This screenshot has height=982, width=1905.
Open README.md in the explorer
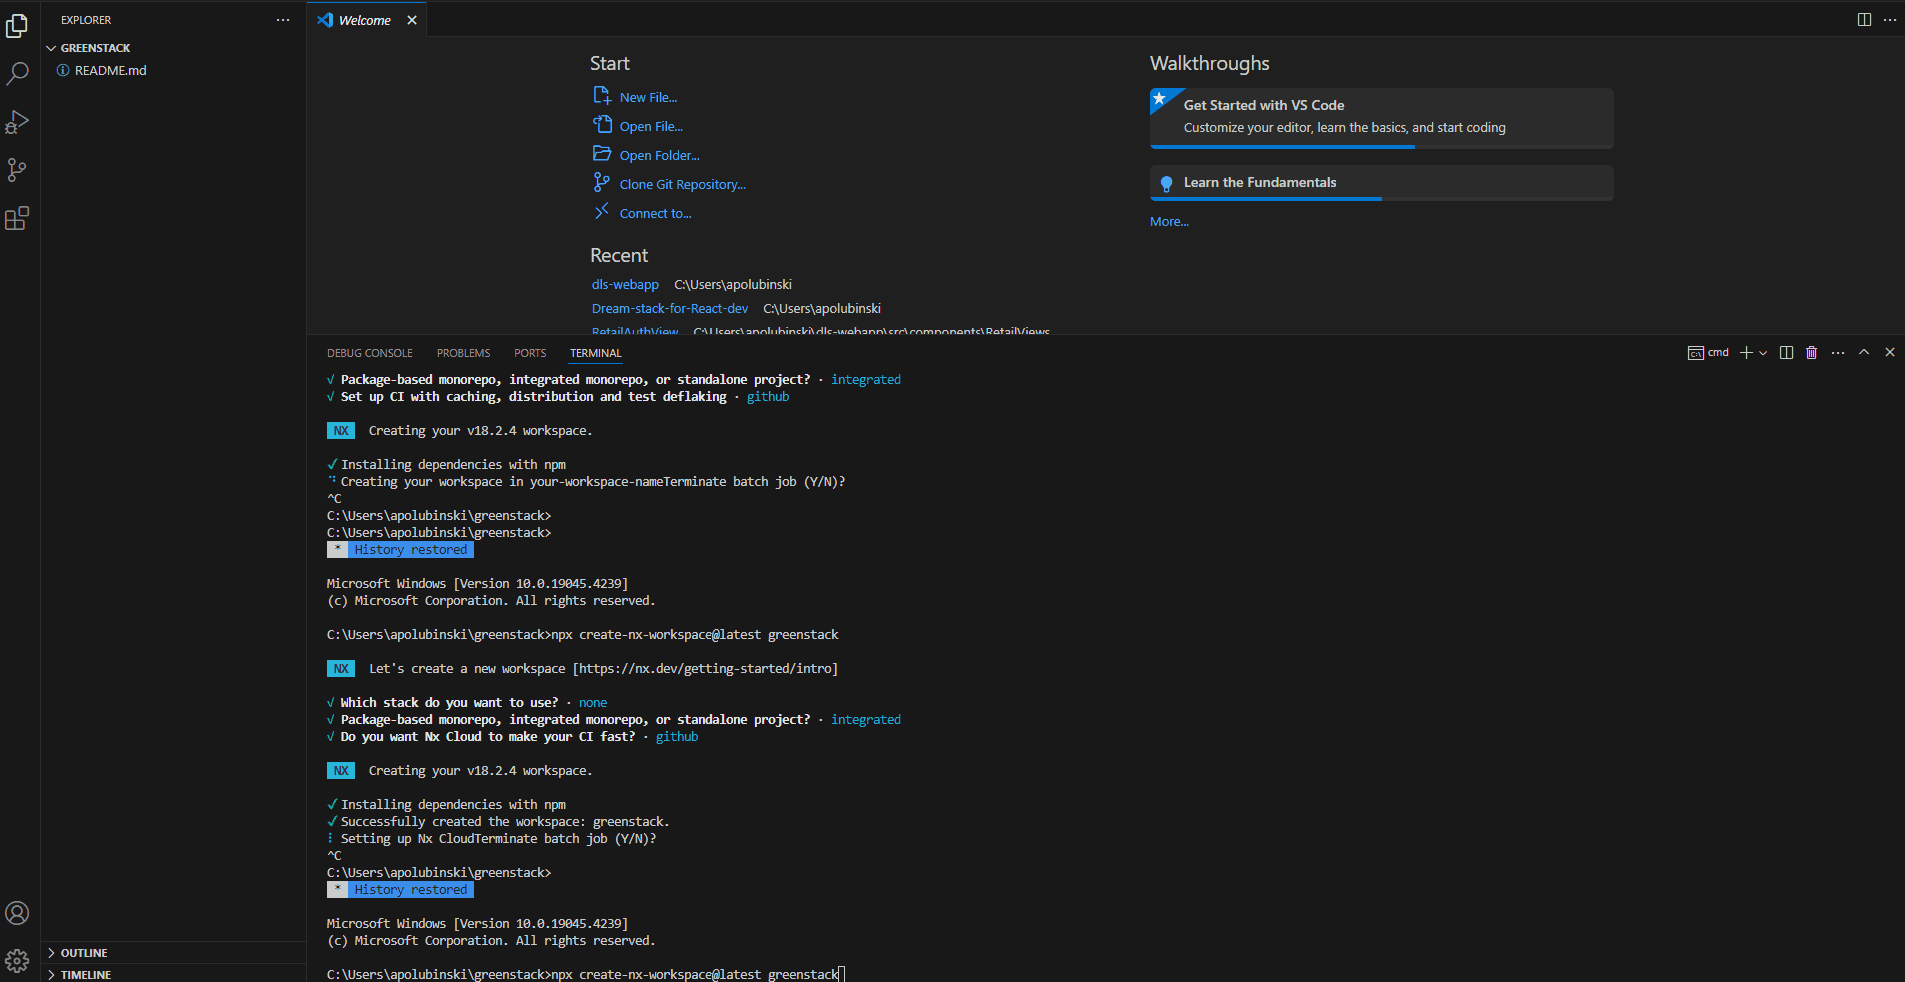(173, 71)
